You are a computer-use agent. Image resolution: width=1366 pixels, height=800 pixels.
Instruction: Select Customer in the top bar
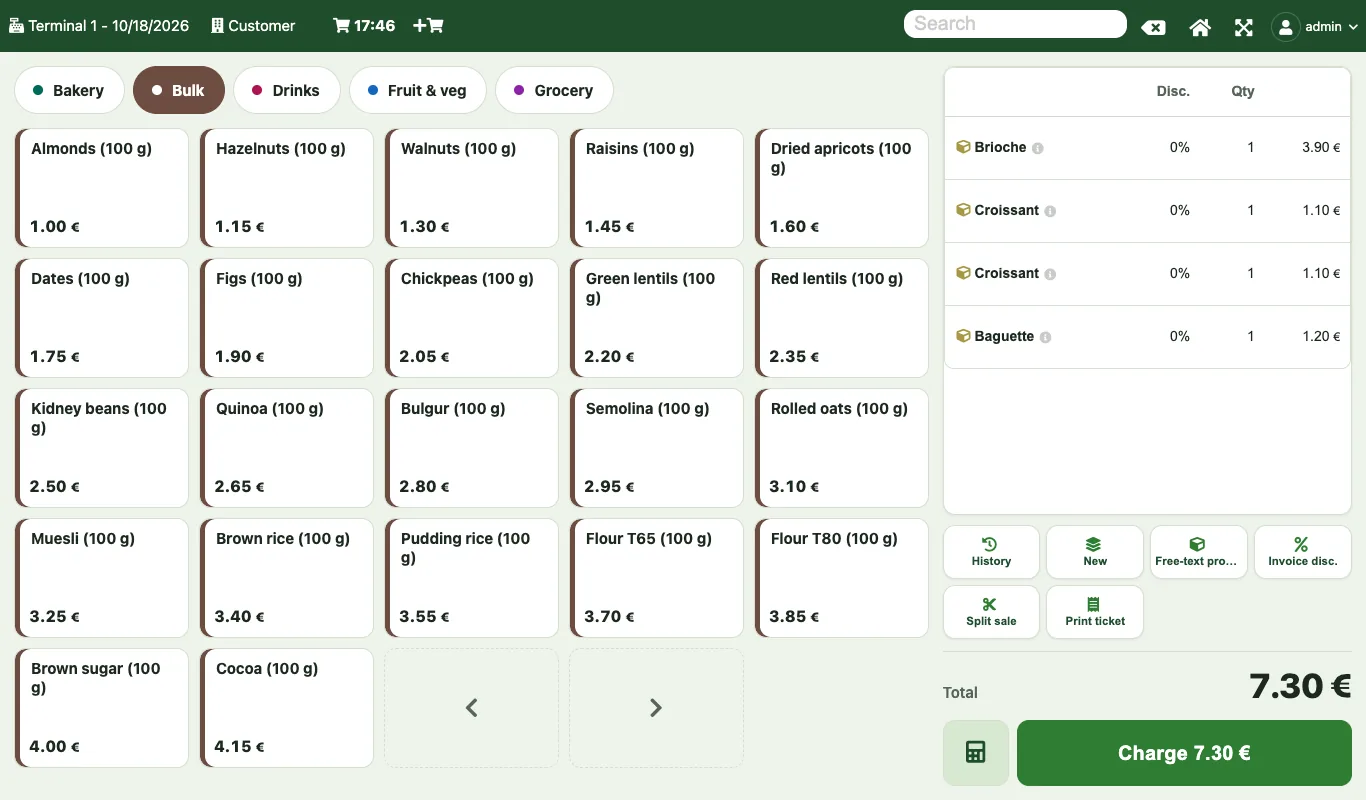click(253, 26)
